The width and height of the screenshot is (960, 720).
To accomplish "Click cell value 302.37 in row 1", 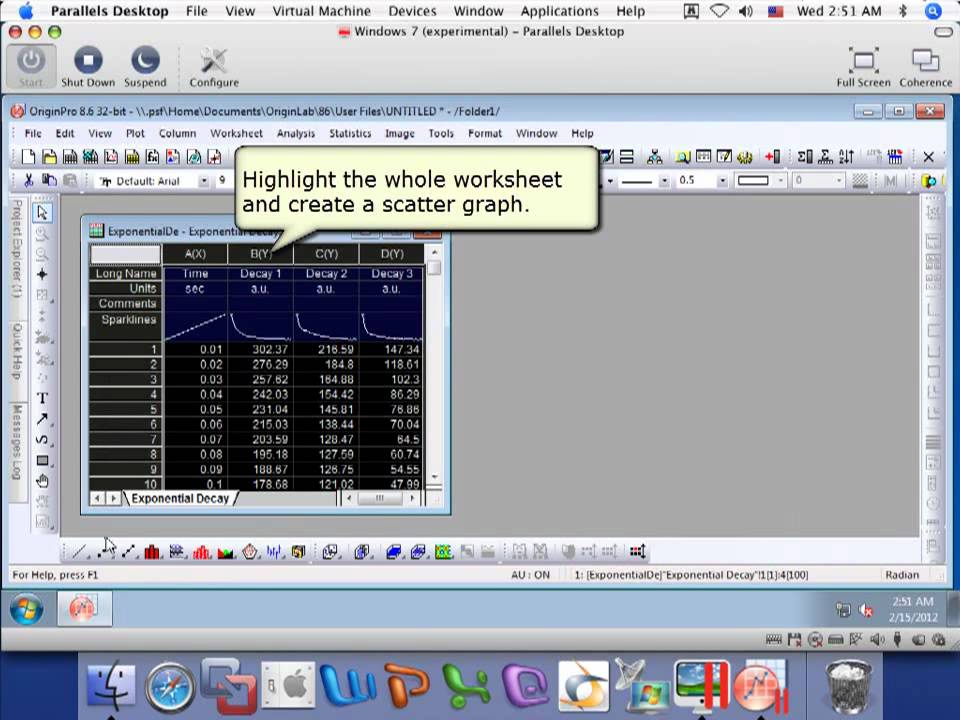I will pos(260,350).
